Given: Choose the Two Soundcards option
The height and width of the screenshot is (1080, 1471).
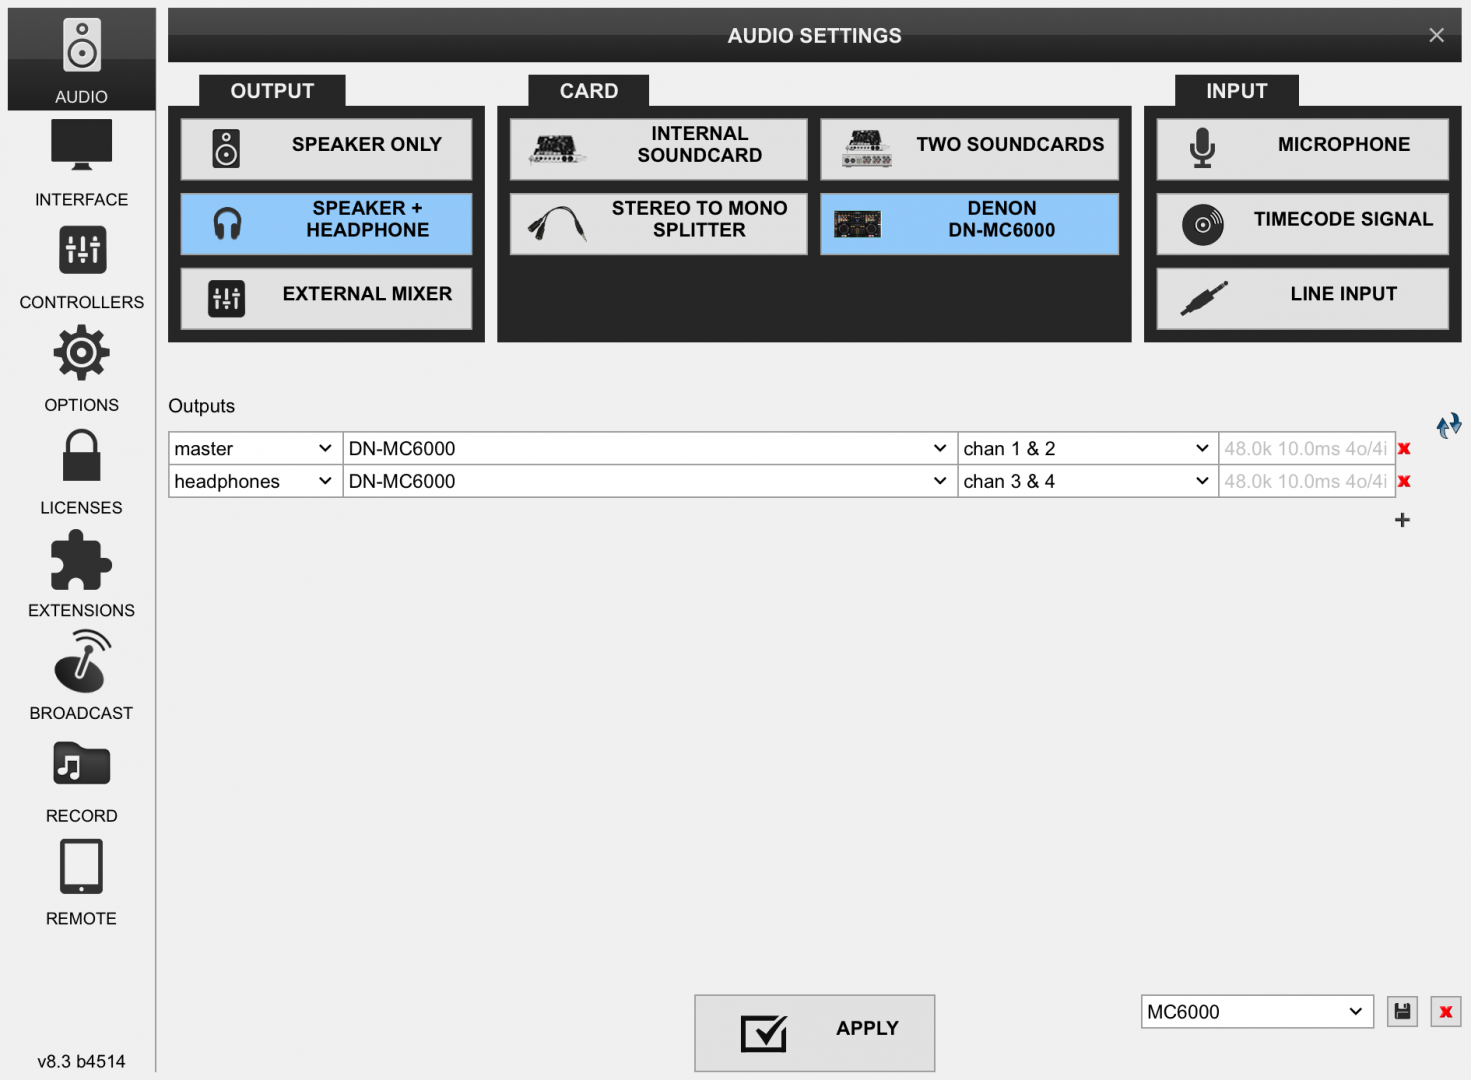Looking at the screenshot, I should [x=969, y=149].
